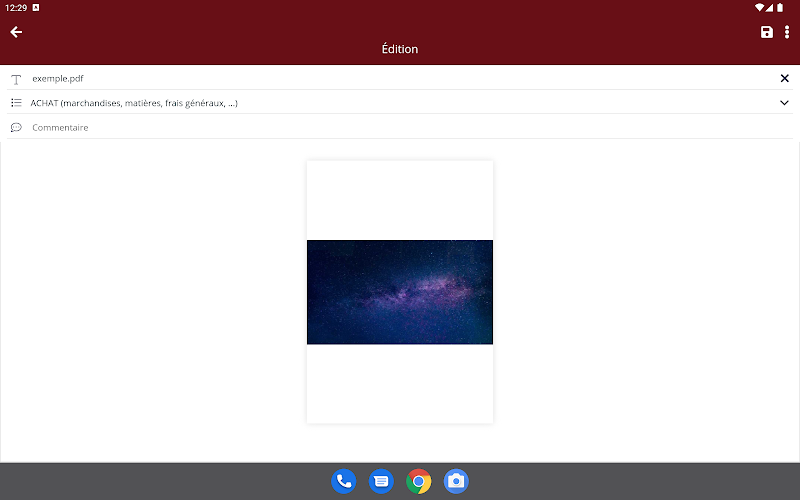This screenshot has width=800, height=500.
Task: Open the Messages app in the dock
Action: point(381,481)
